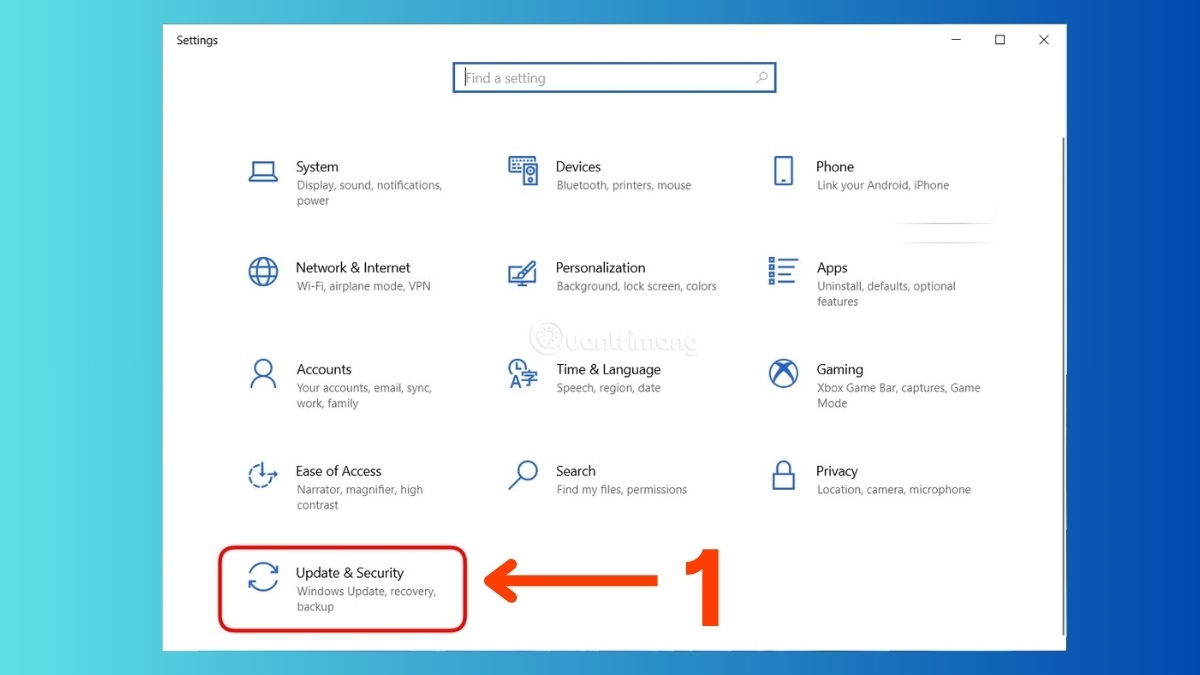The image size is (1200, 675).
Task: Select the Search category magnifier icon
Action: click(523, 475)
